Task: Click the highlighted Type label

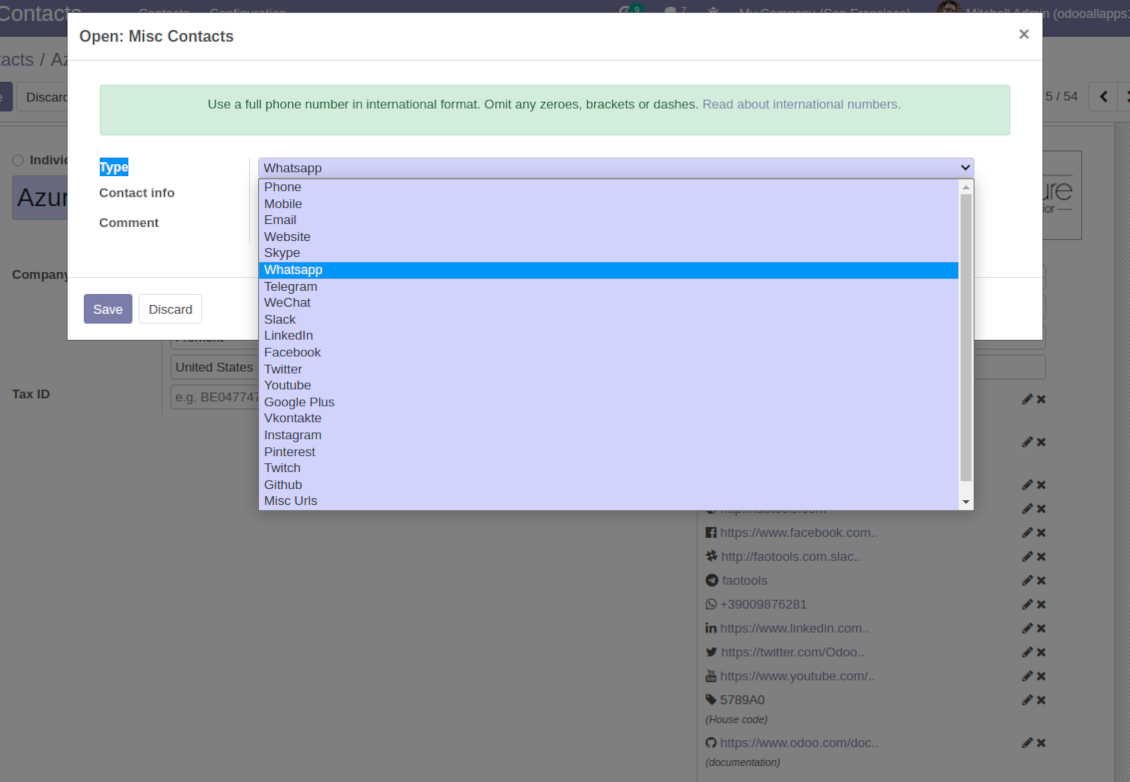Action: [x=114, y=167]
